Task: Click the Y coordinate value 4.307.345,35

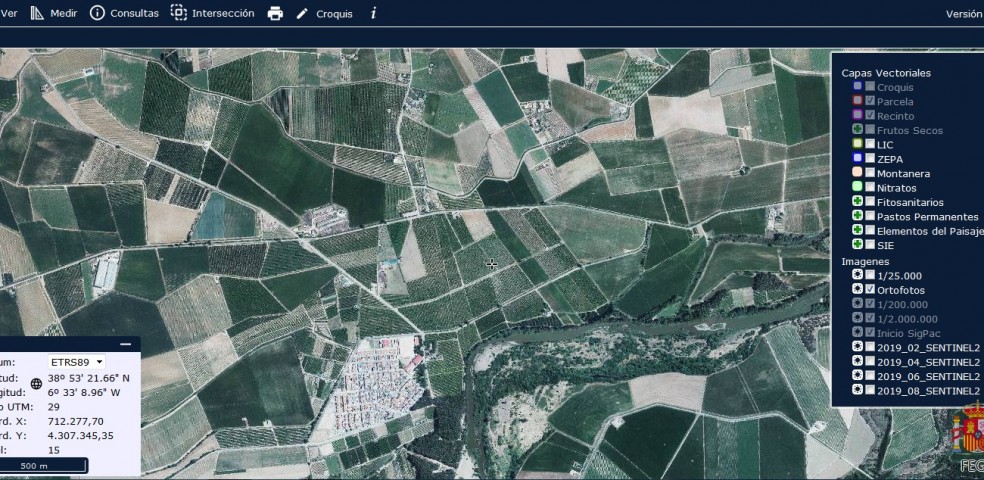Action: pyautogui.click(x=80, y=435)
